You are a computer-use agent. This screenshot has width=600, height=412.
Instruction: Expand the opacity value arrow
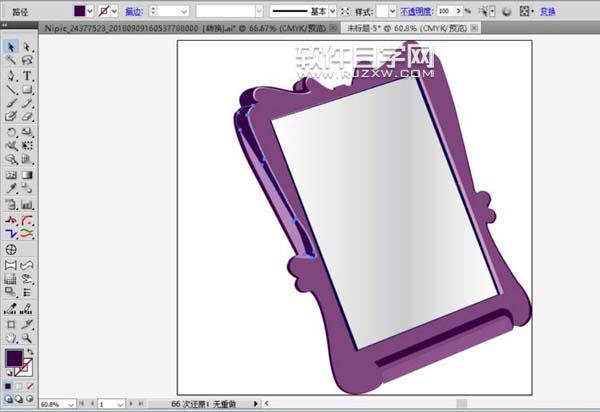coord(458,11)
